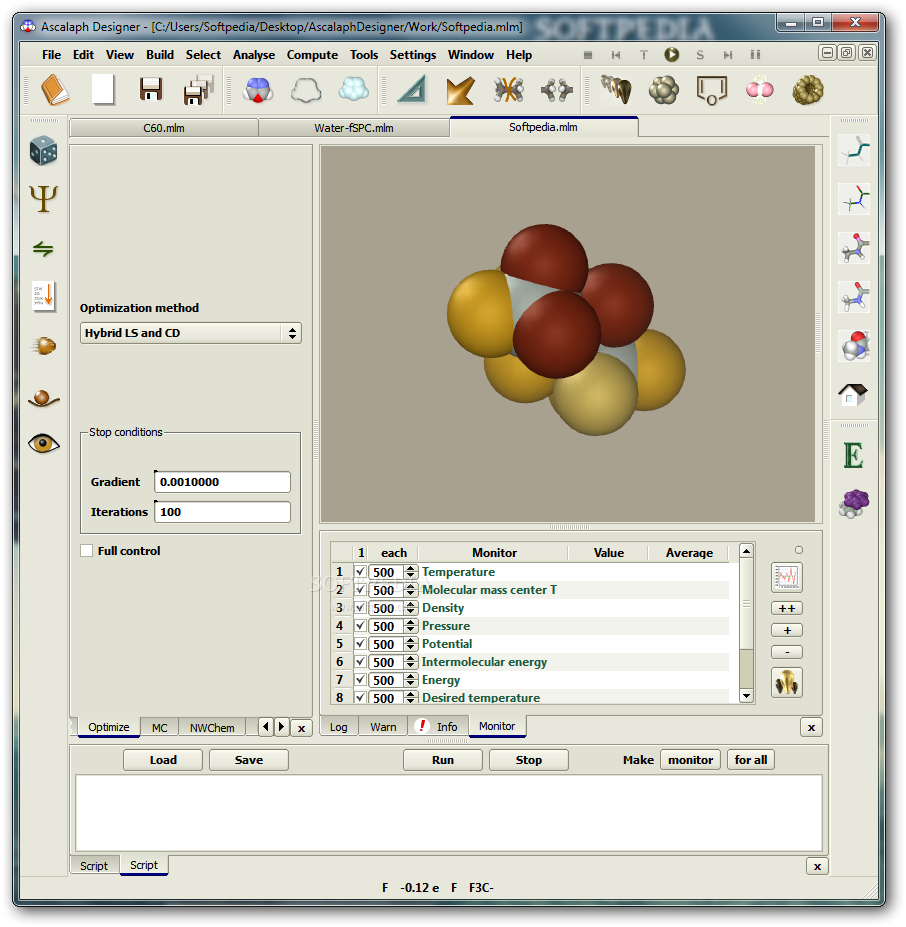The height and width of the screenshot is (927, 906).
Task: Create new blank document
Action: pyautogui.click(x=103, y=90)
